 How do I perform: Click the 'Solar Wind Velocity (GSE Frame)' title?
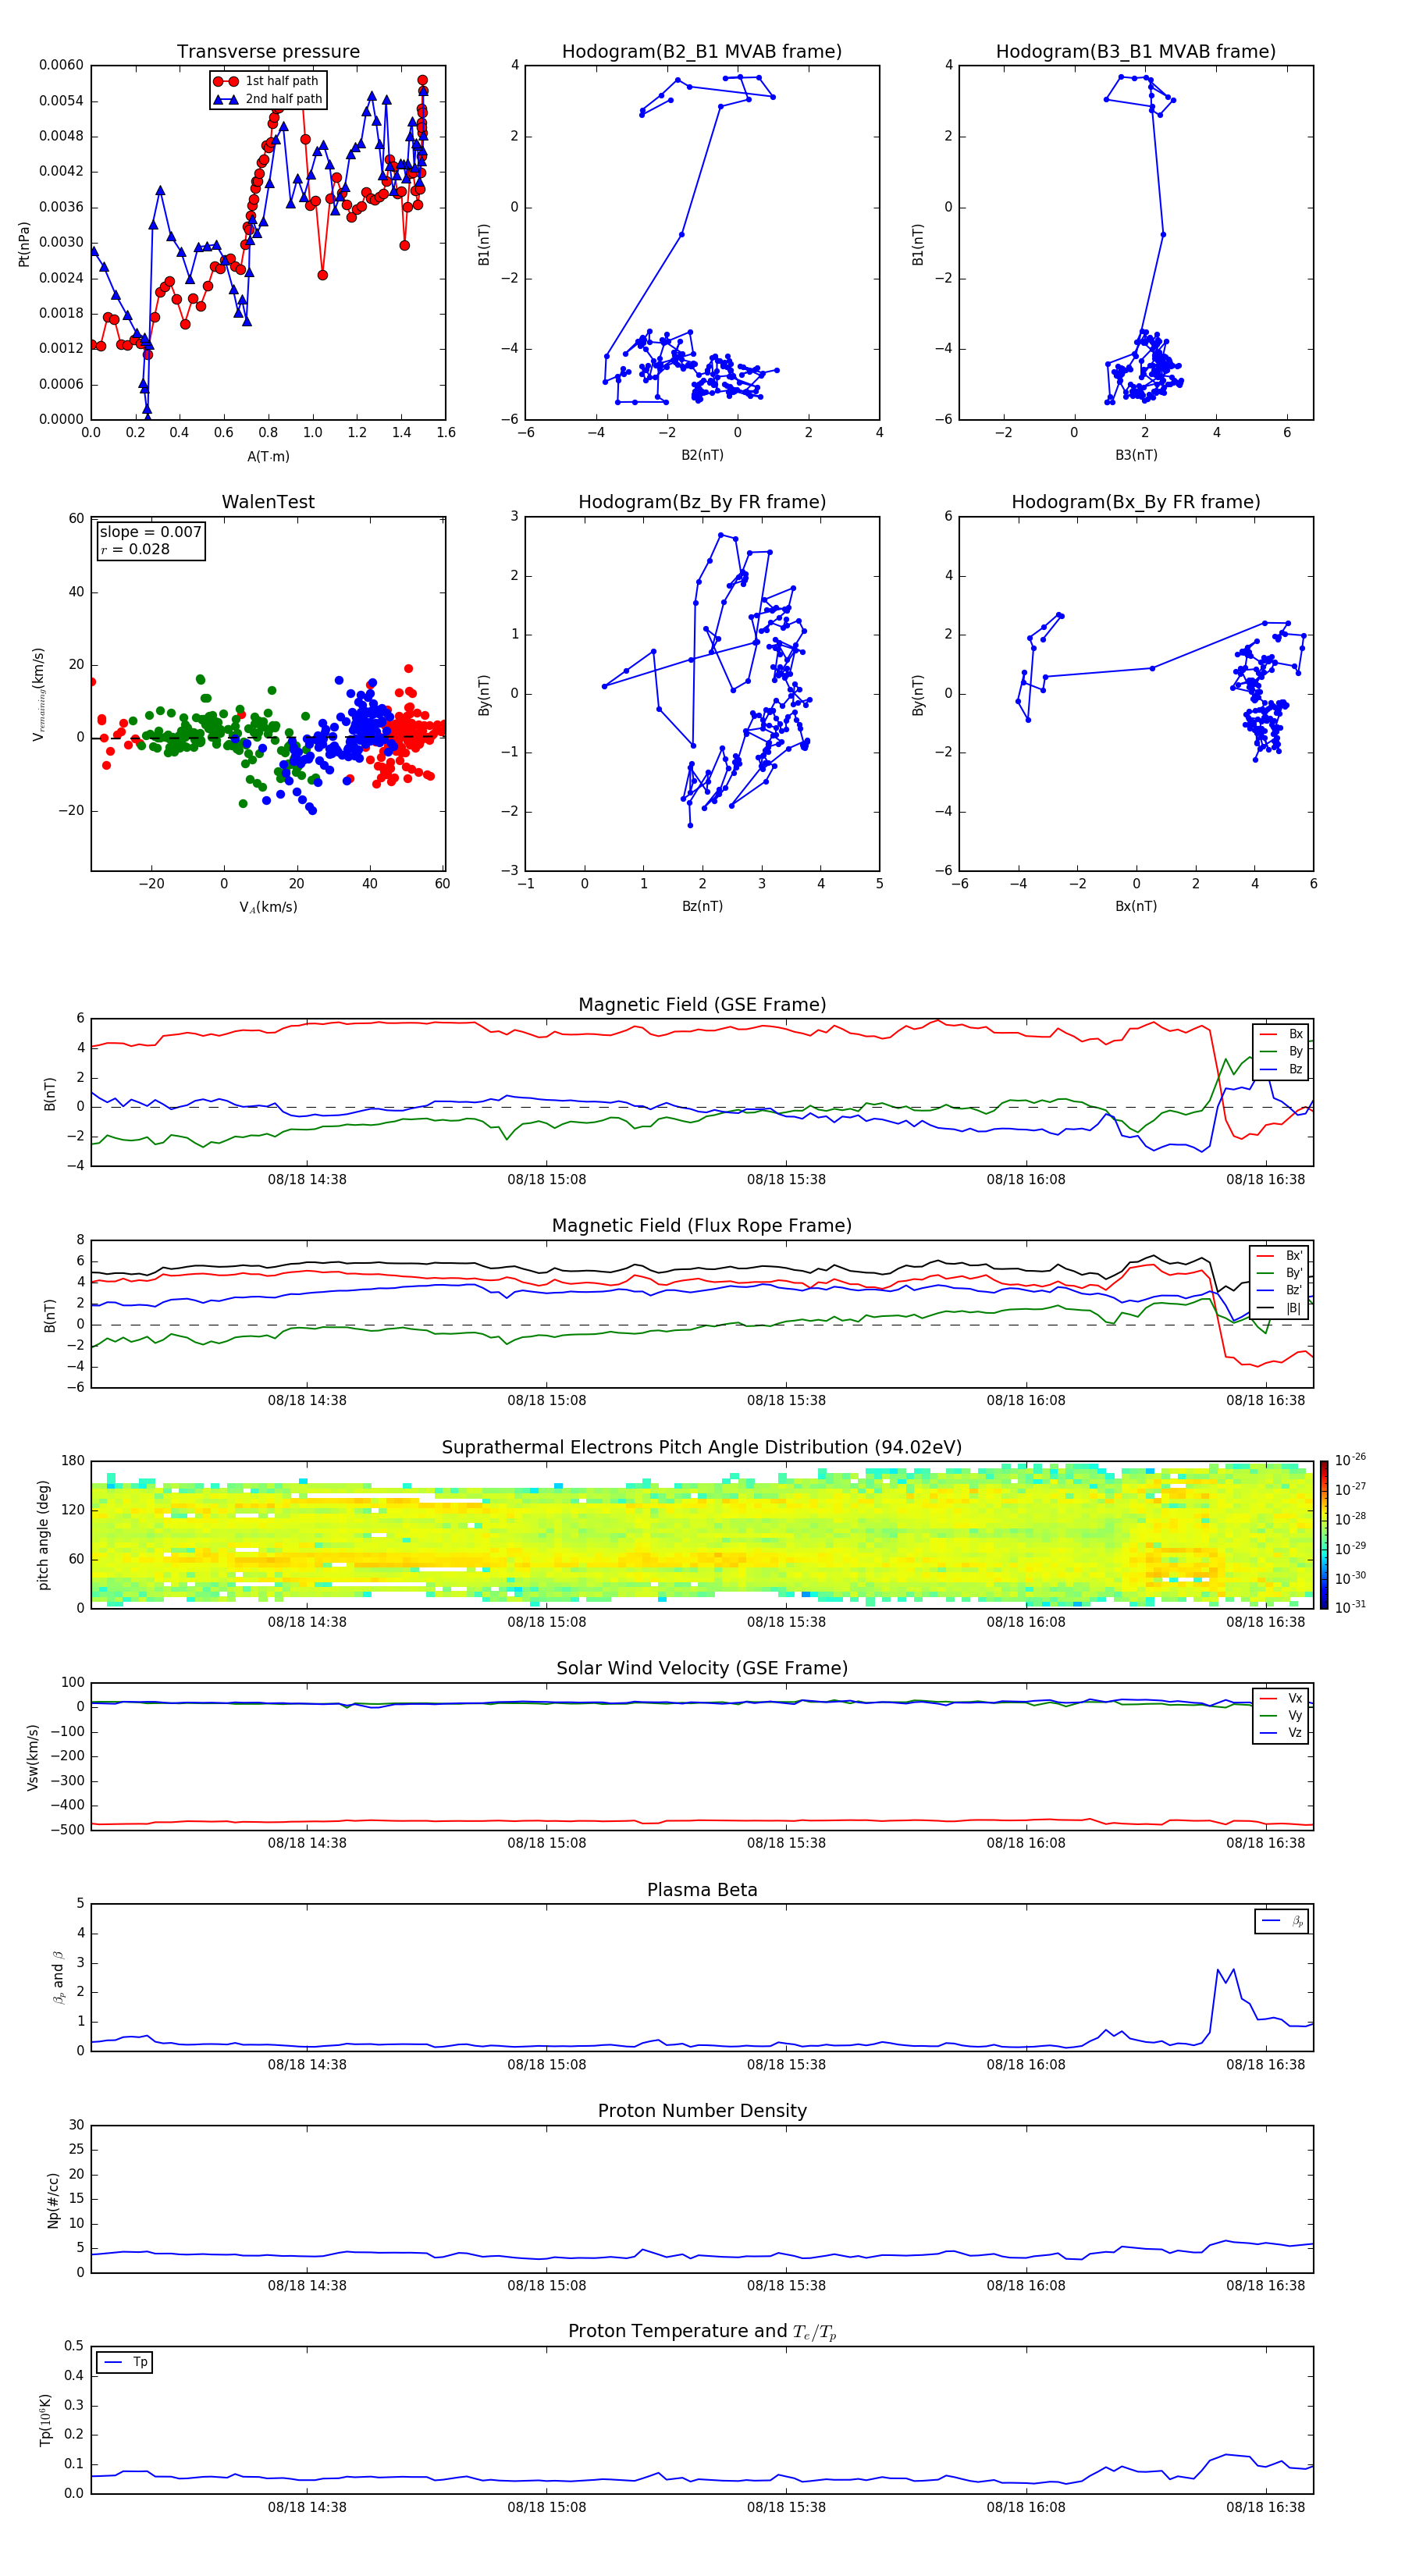click(x=702, y=1668)
